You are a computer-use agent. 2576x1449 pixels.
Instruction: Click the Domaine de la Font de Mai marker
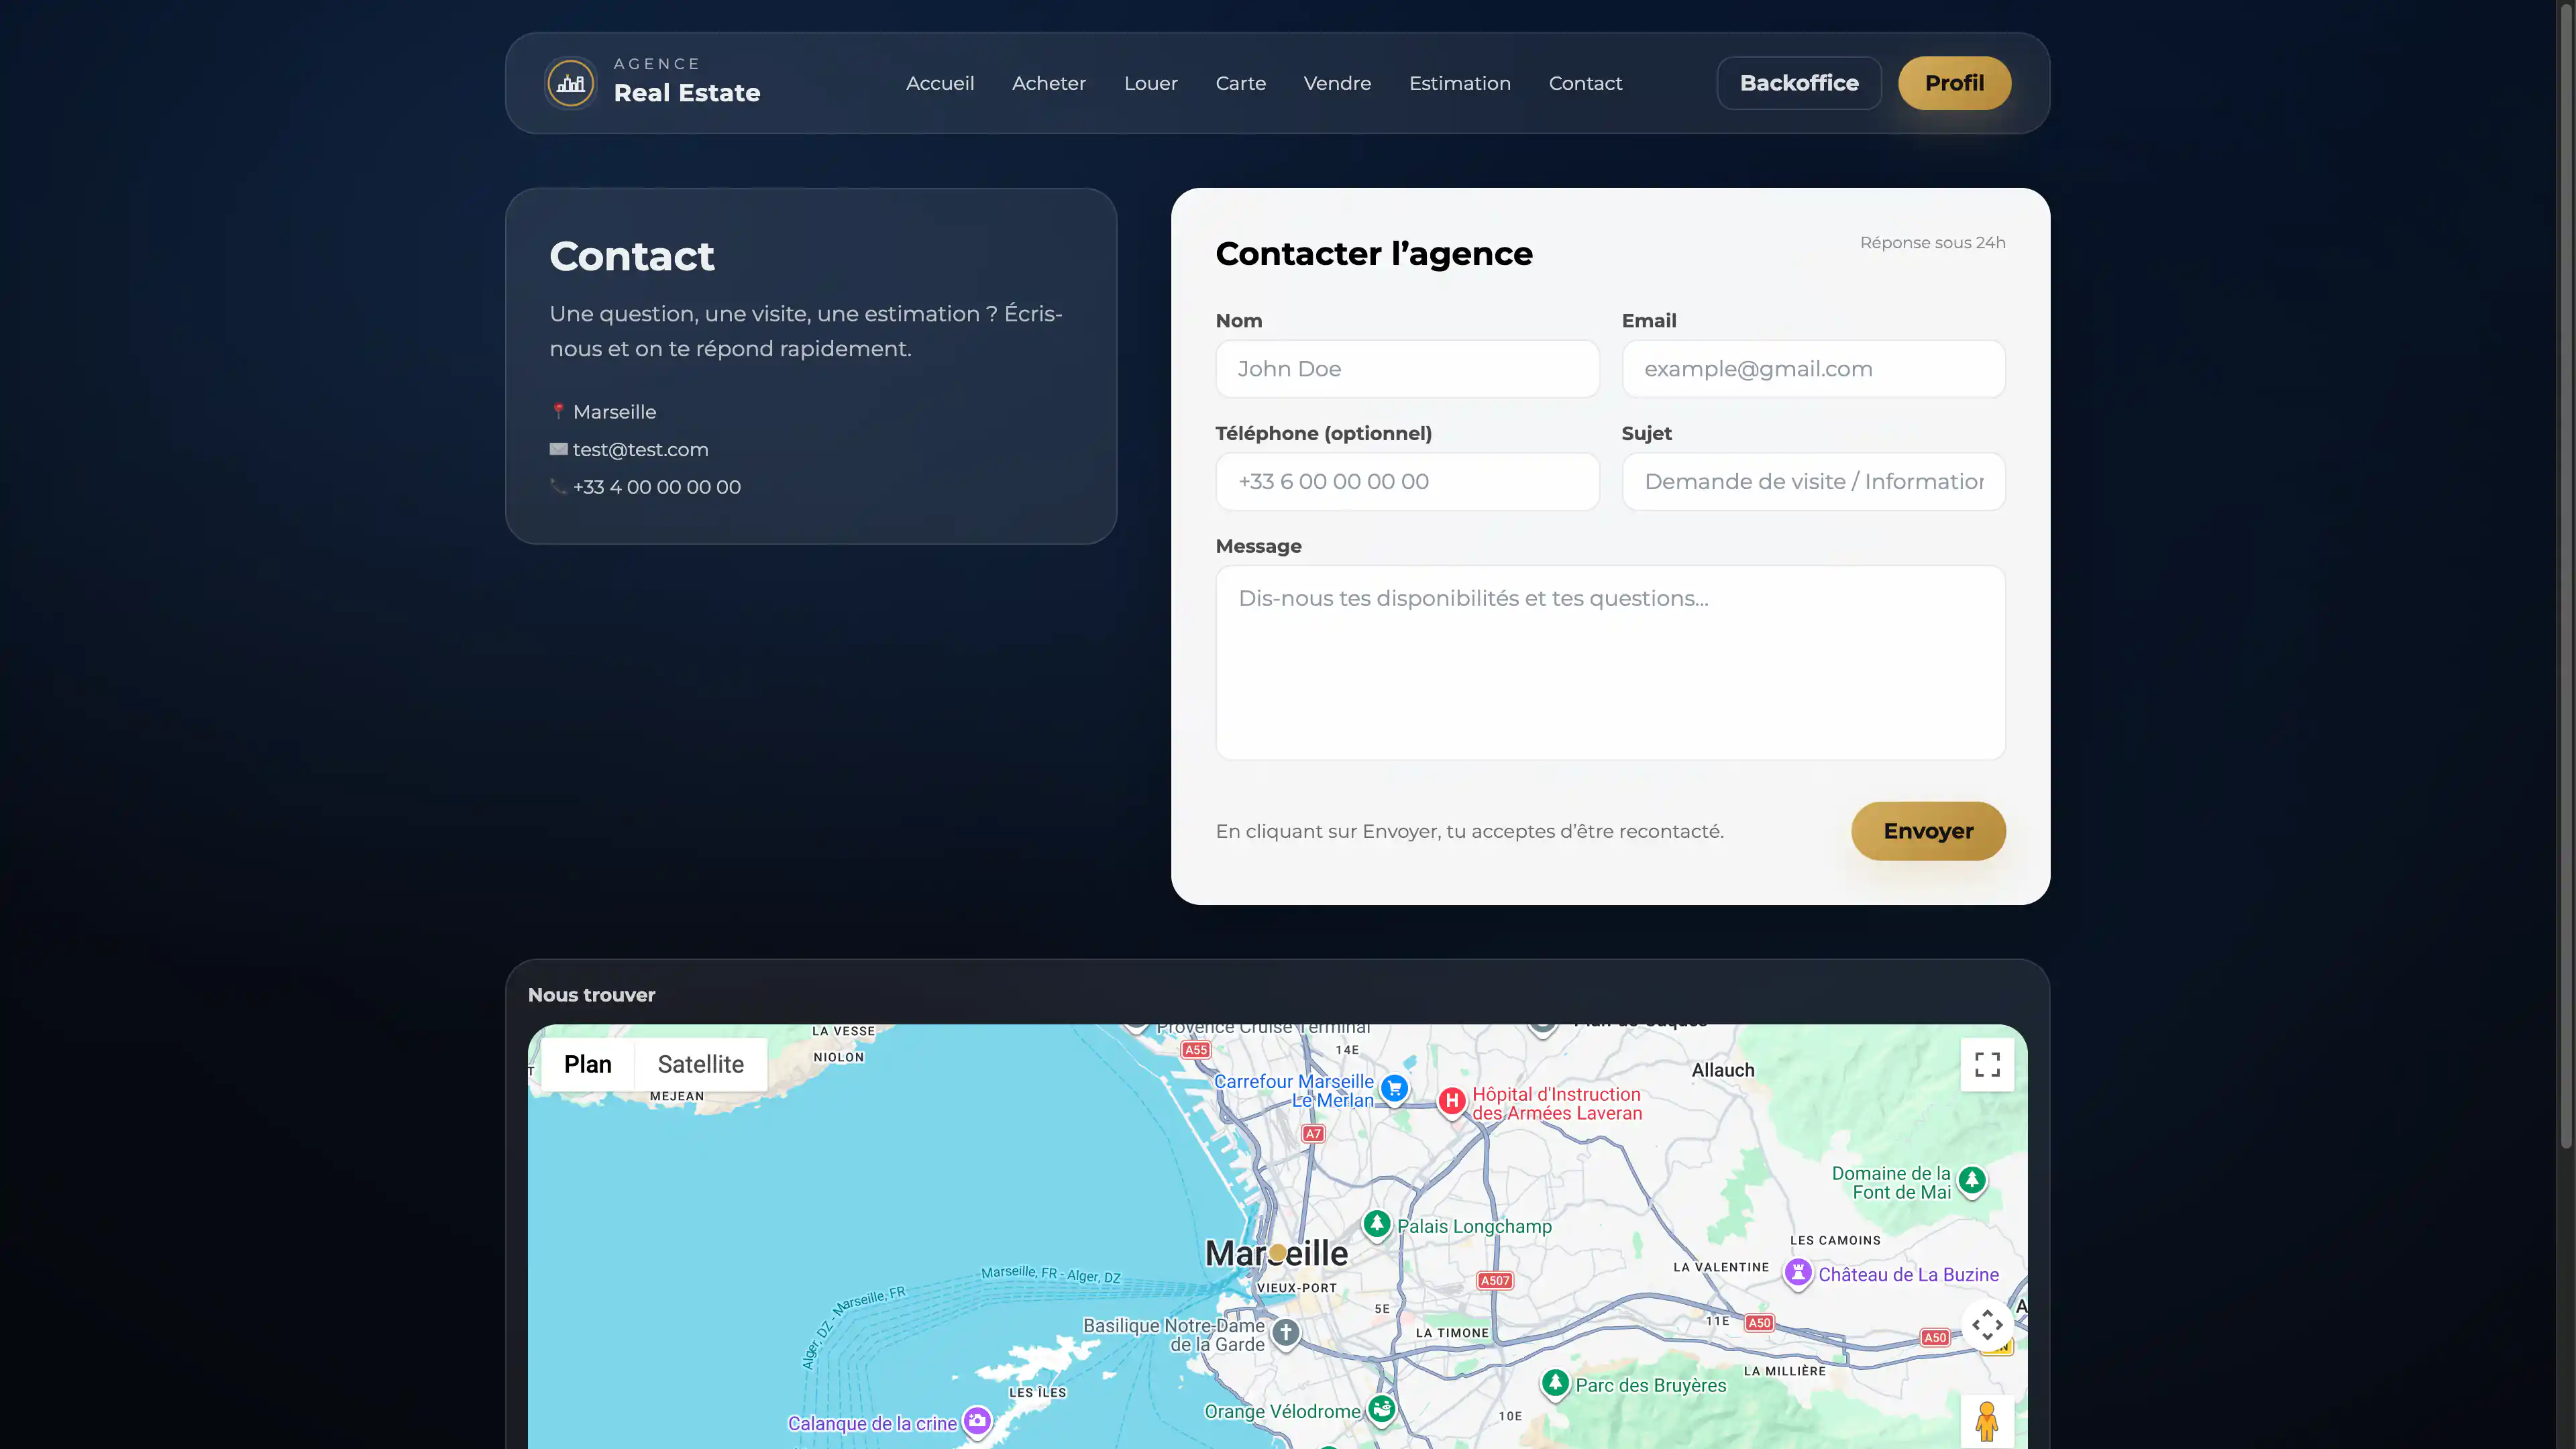point(1971,1180)
